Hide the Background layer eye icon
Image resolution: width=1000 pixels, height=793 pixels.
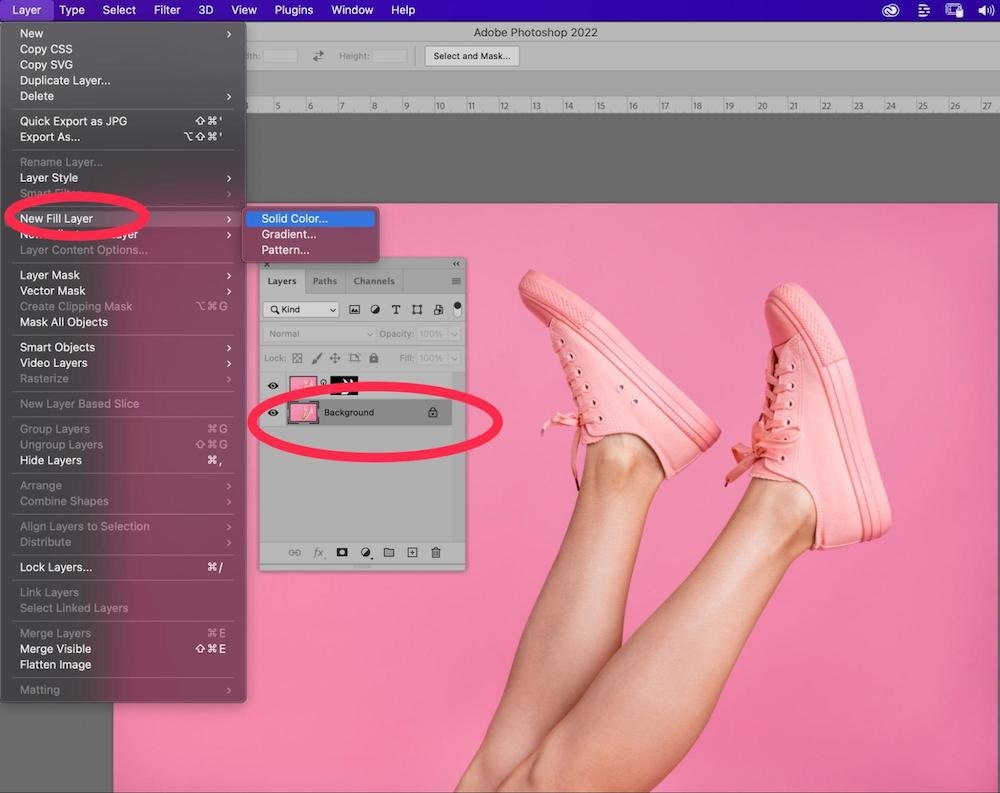coord(273,412)
